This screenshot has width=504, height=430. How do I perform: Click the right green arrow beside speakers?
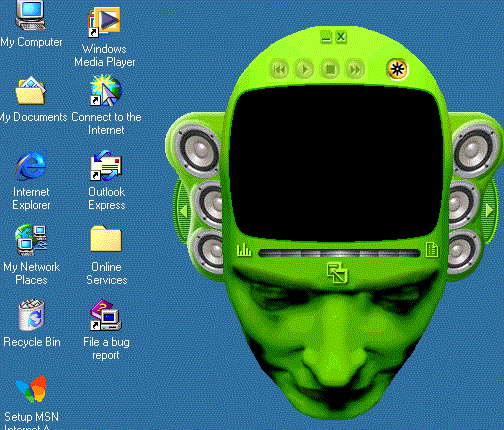click(489, 210)
